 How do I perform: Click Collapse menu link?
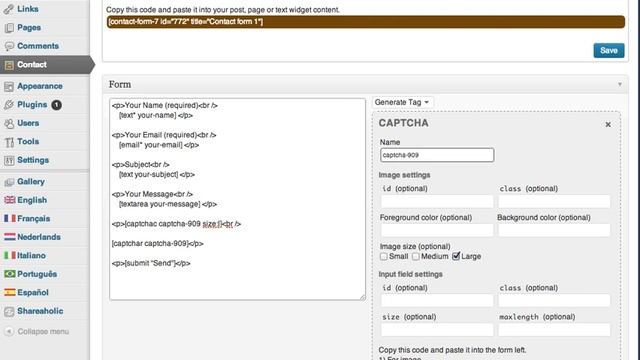[x=43, y=331]
